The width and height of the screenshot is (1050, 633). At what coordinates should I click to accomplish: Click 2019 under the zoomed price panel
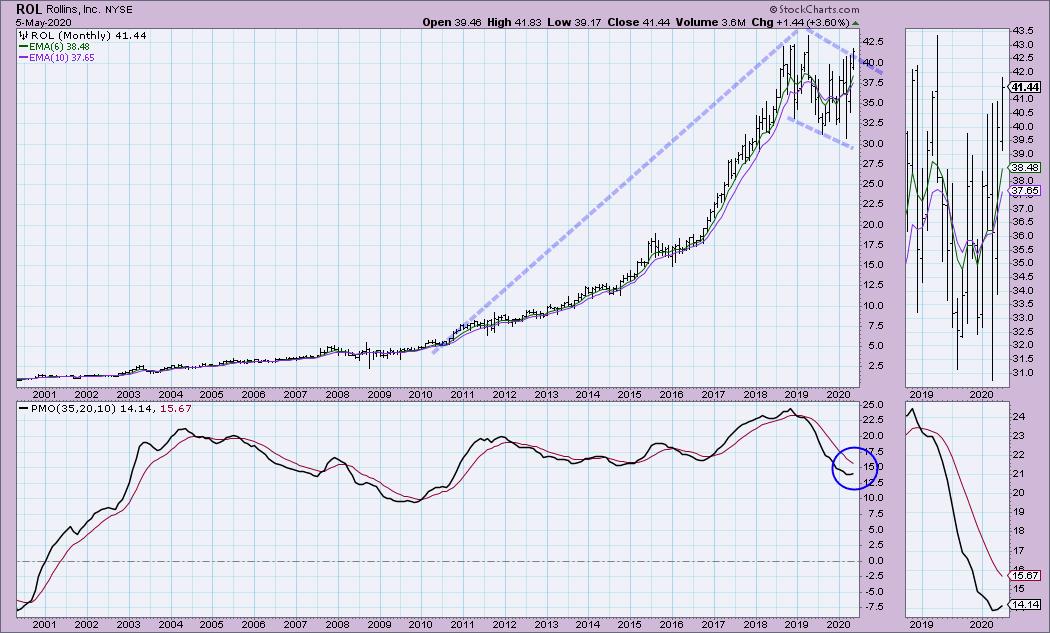coord(921,395)
